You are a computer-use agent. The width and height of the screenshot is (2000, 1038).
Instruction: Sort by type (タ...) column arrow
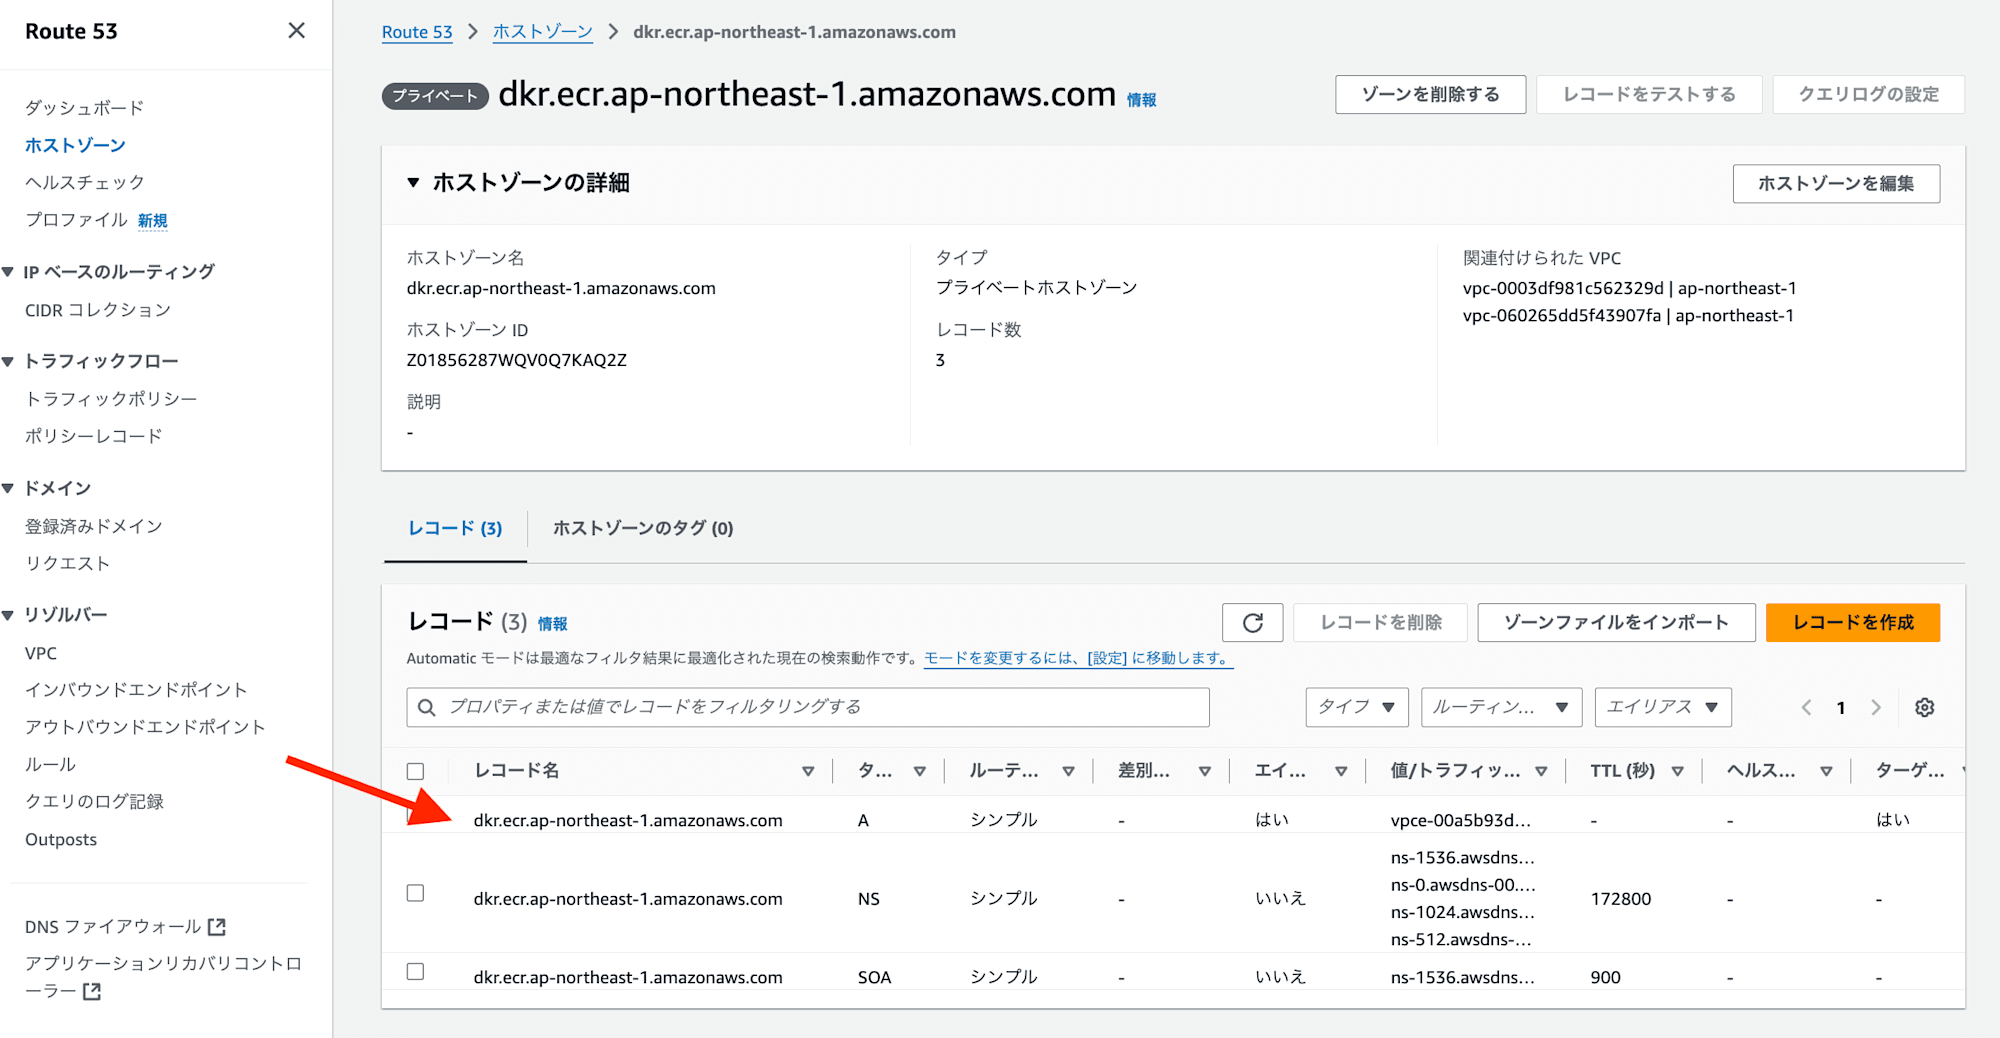click(920, 771)
